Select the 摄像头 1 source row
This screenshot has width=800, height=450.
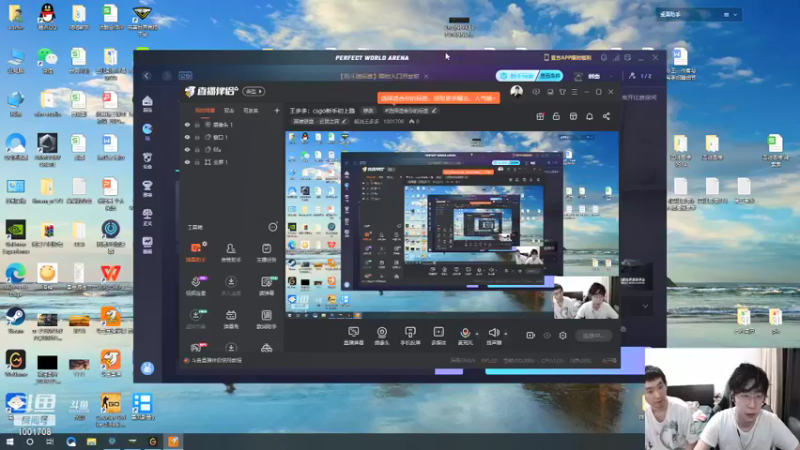231,124
